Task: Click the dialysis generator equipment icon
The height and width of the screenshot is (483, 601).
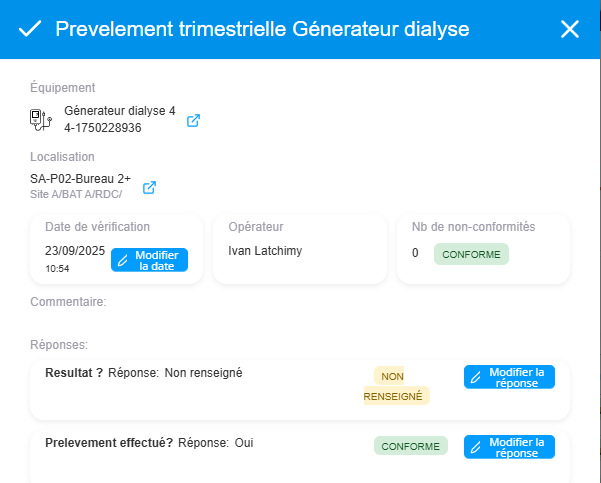Action: [x=41, y=120]
